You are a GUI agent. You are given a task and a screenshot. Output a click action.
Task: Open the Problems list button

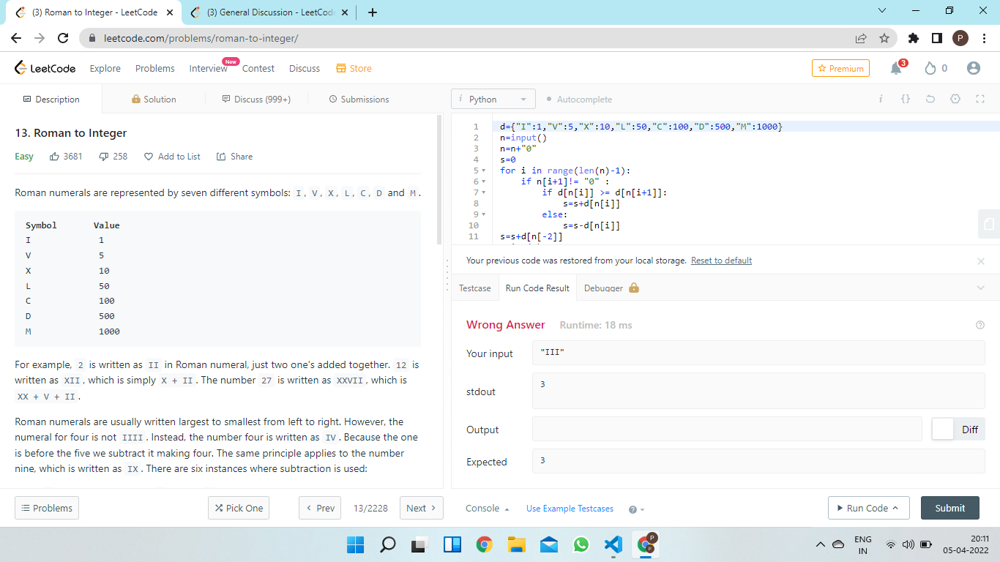point(47,508)
